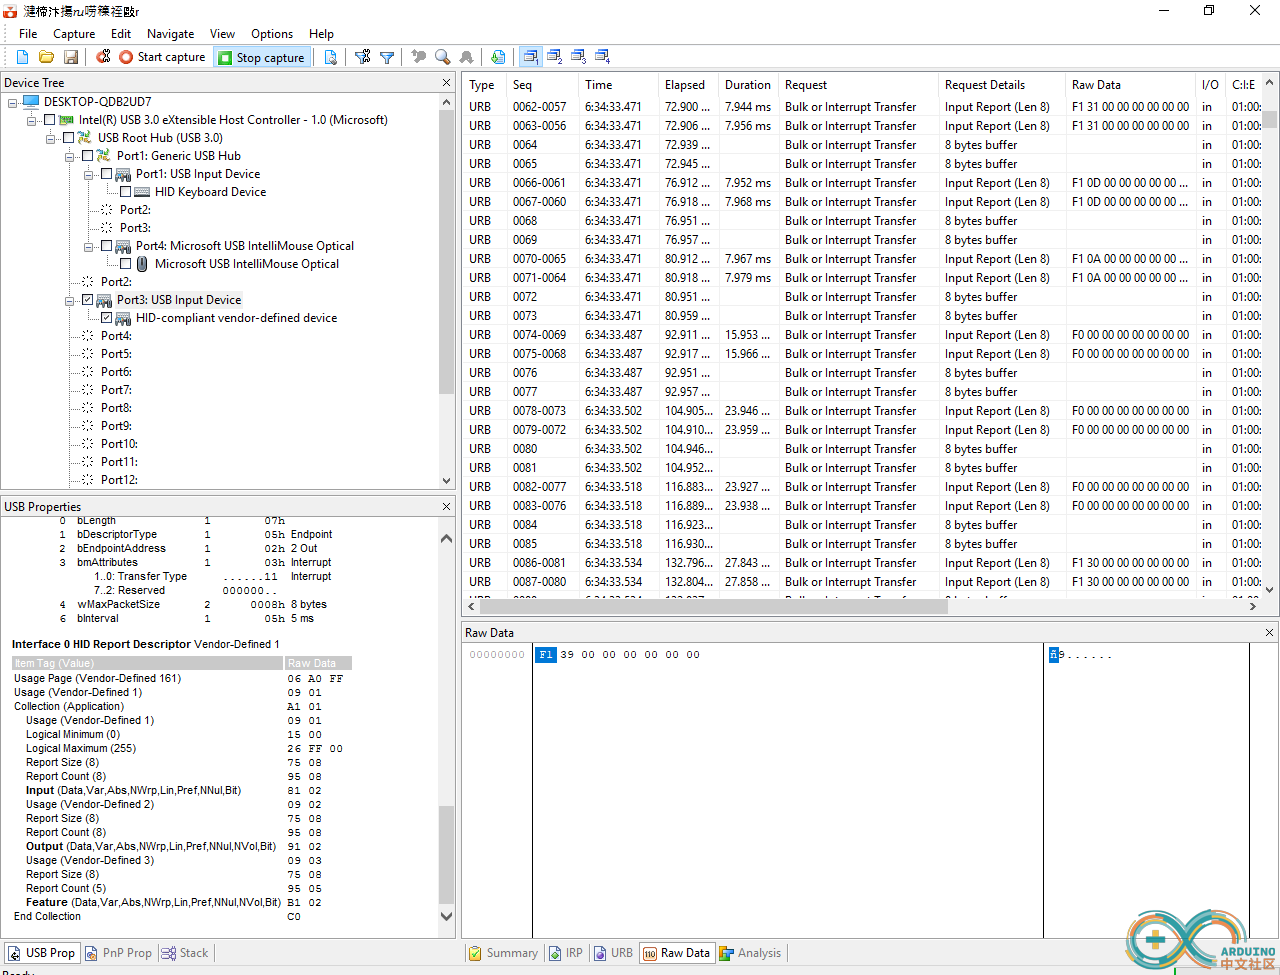Collapse the Port1: Generic USB Hub node
Viewport: 1280px width, 975px height.
click(70, 156)
